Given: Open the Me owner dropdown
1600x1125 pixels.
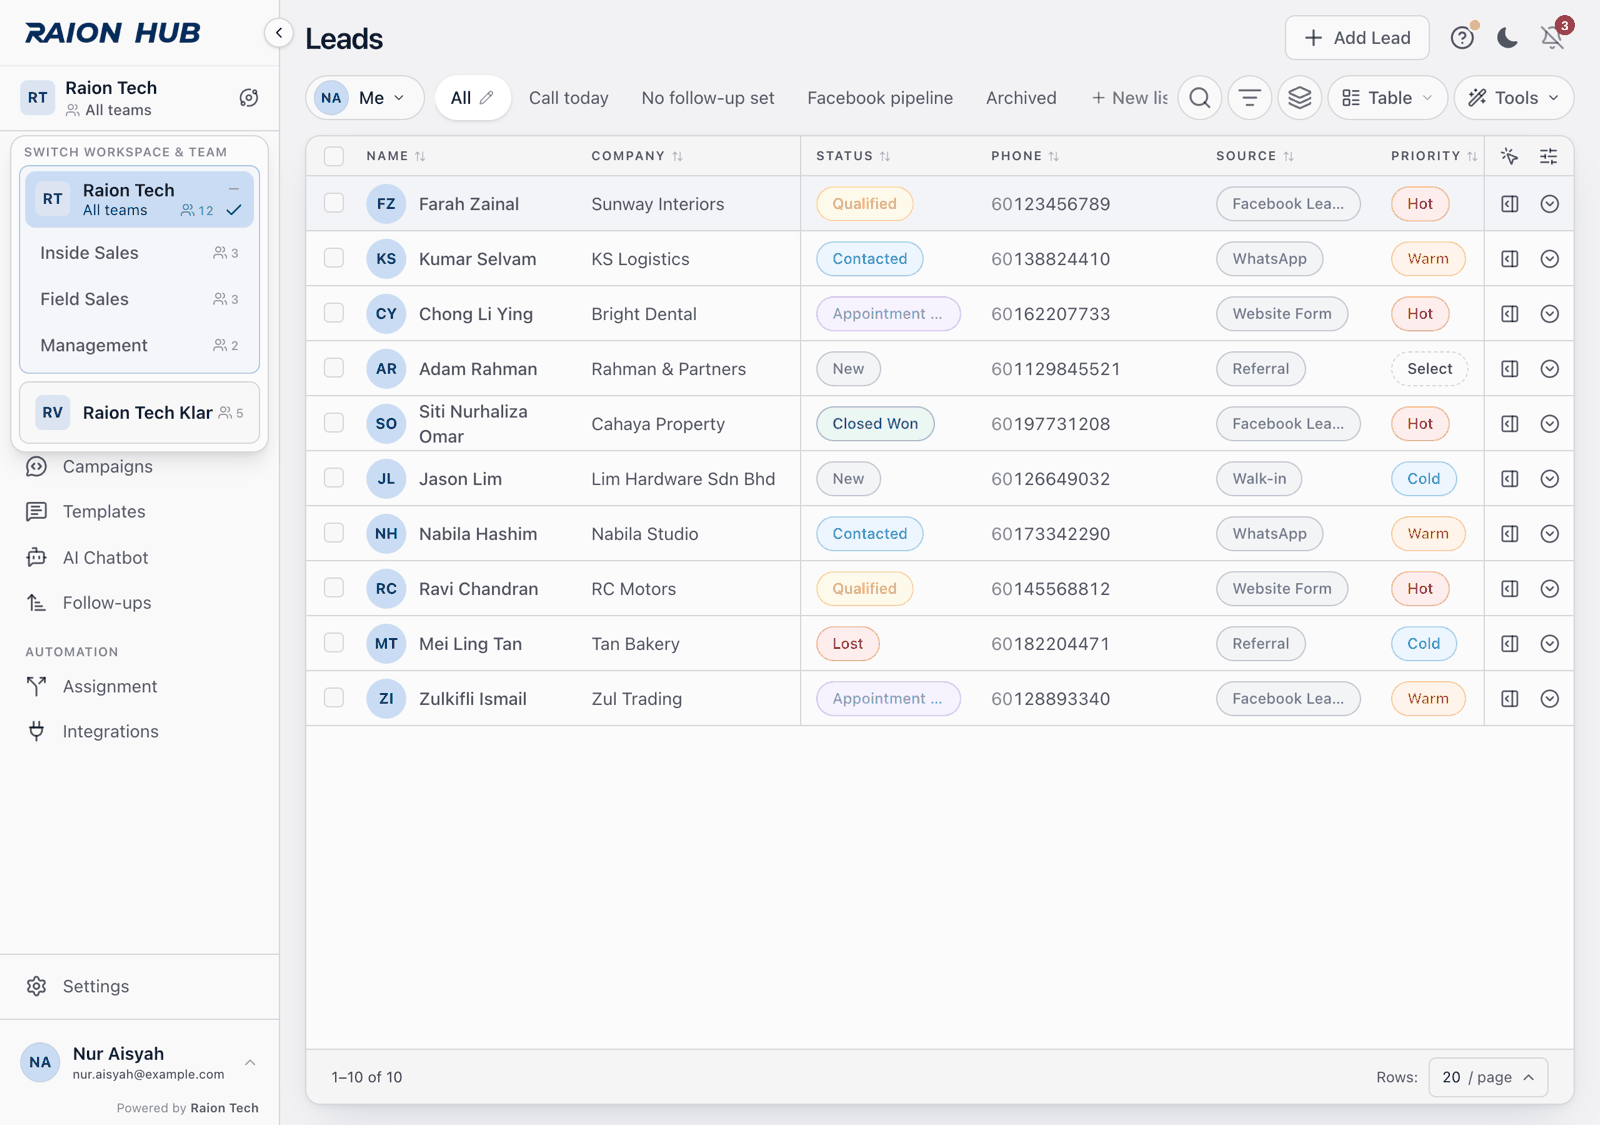Looking at the screenshot, I should (365, 98).
